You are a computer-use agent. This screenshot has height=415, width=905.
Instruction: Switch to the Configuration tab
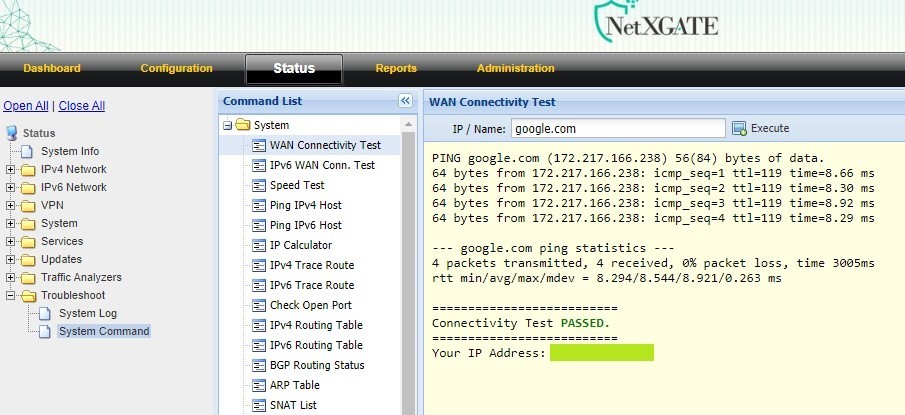(x=176, y=68)
